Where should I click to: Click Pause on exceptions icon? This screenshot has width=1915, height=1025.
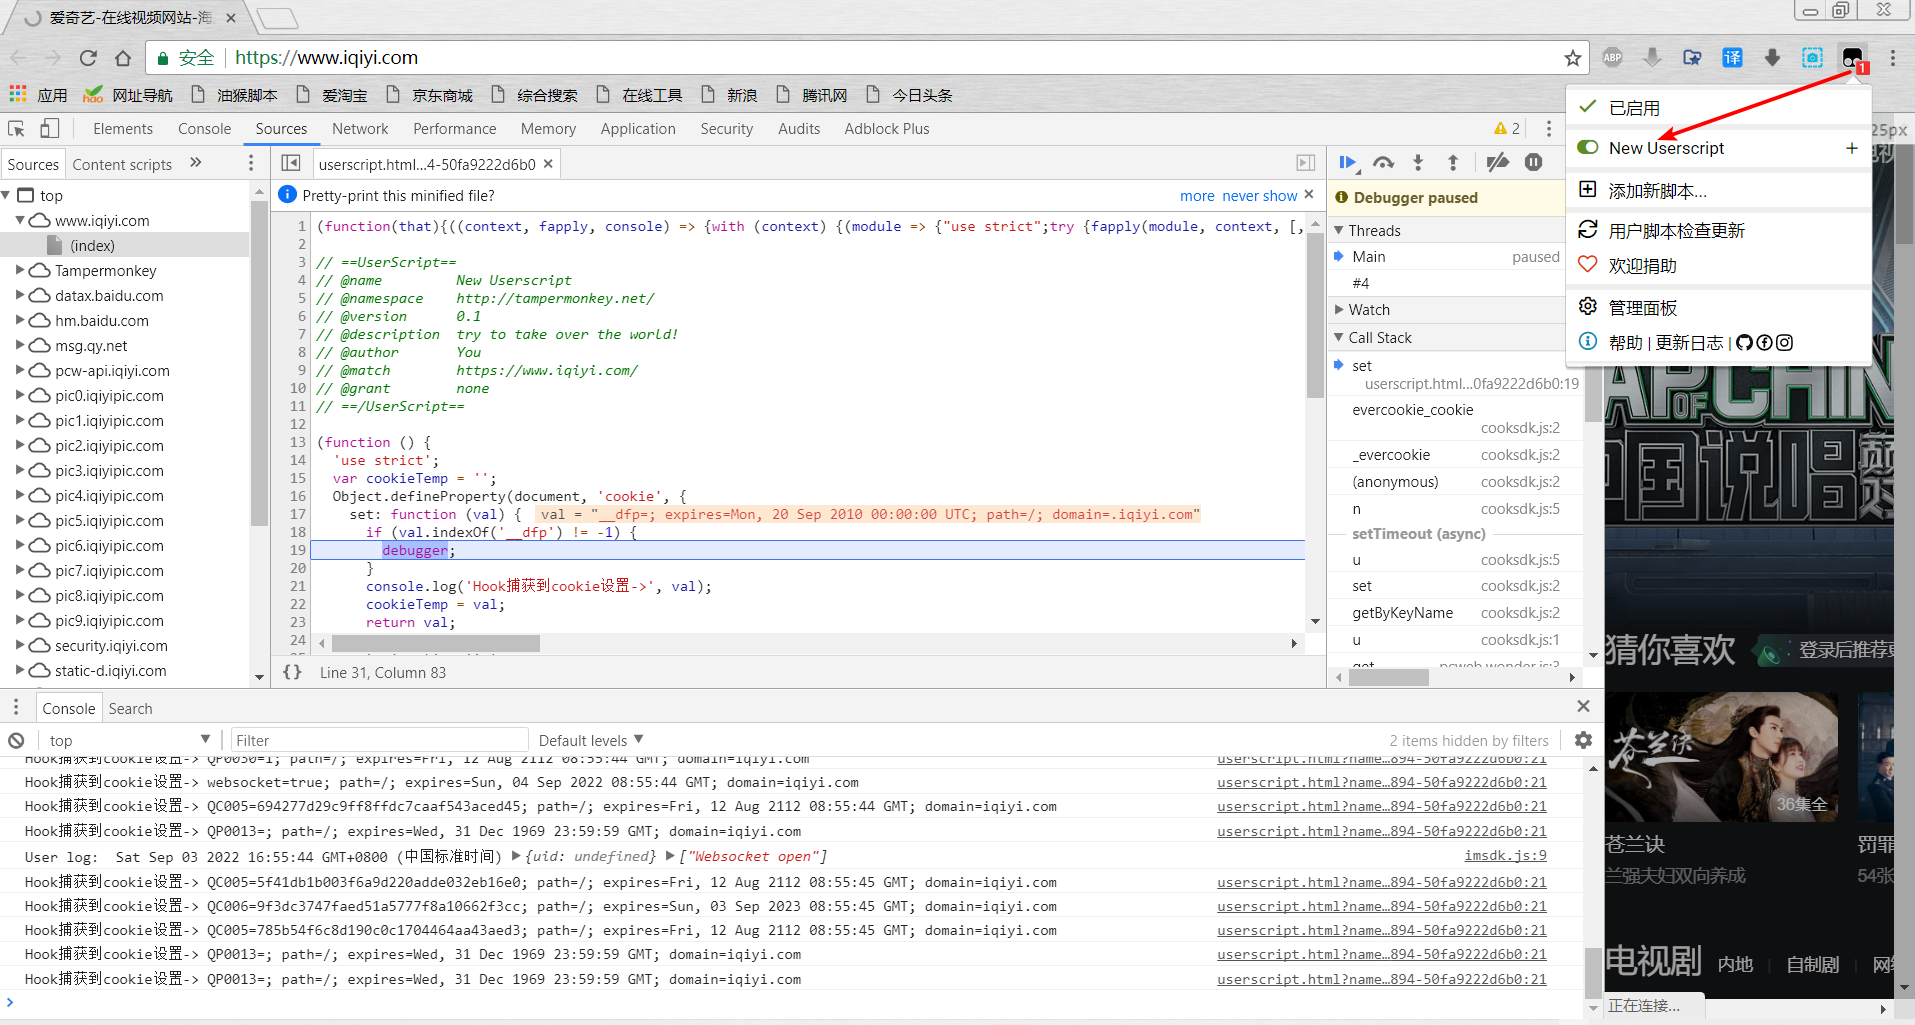(x=1533, y=163)
